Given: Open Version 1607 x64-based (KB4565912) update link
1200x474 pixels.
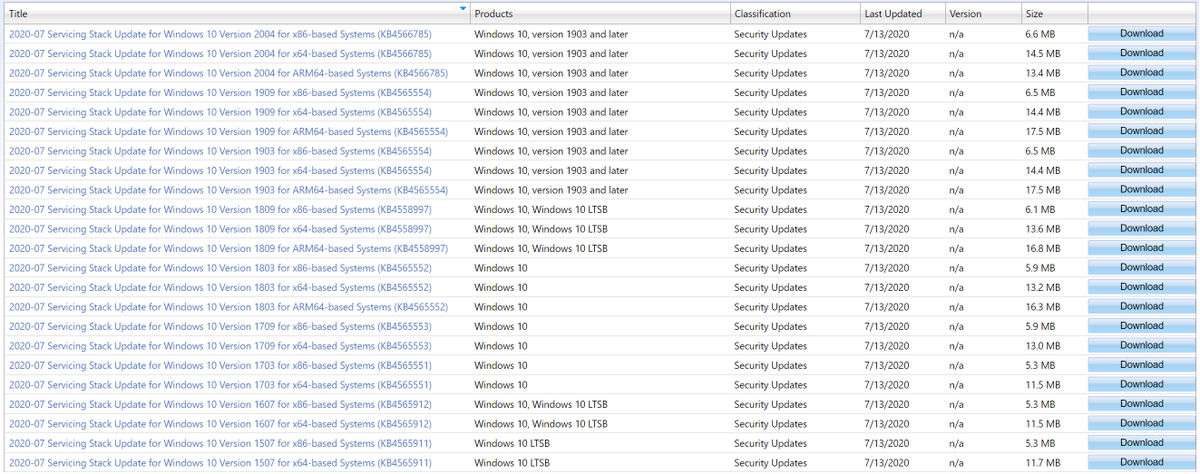Looking at the screenshot, I should tap(220, 424).
